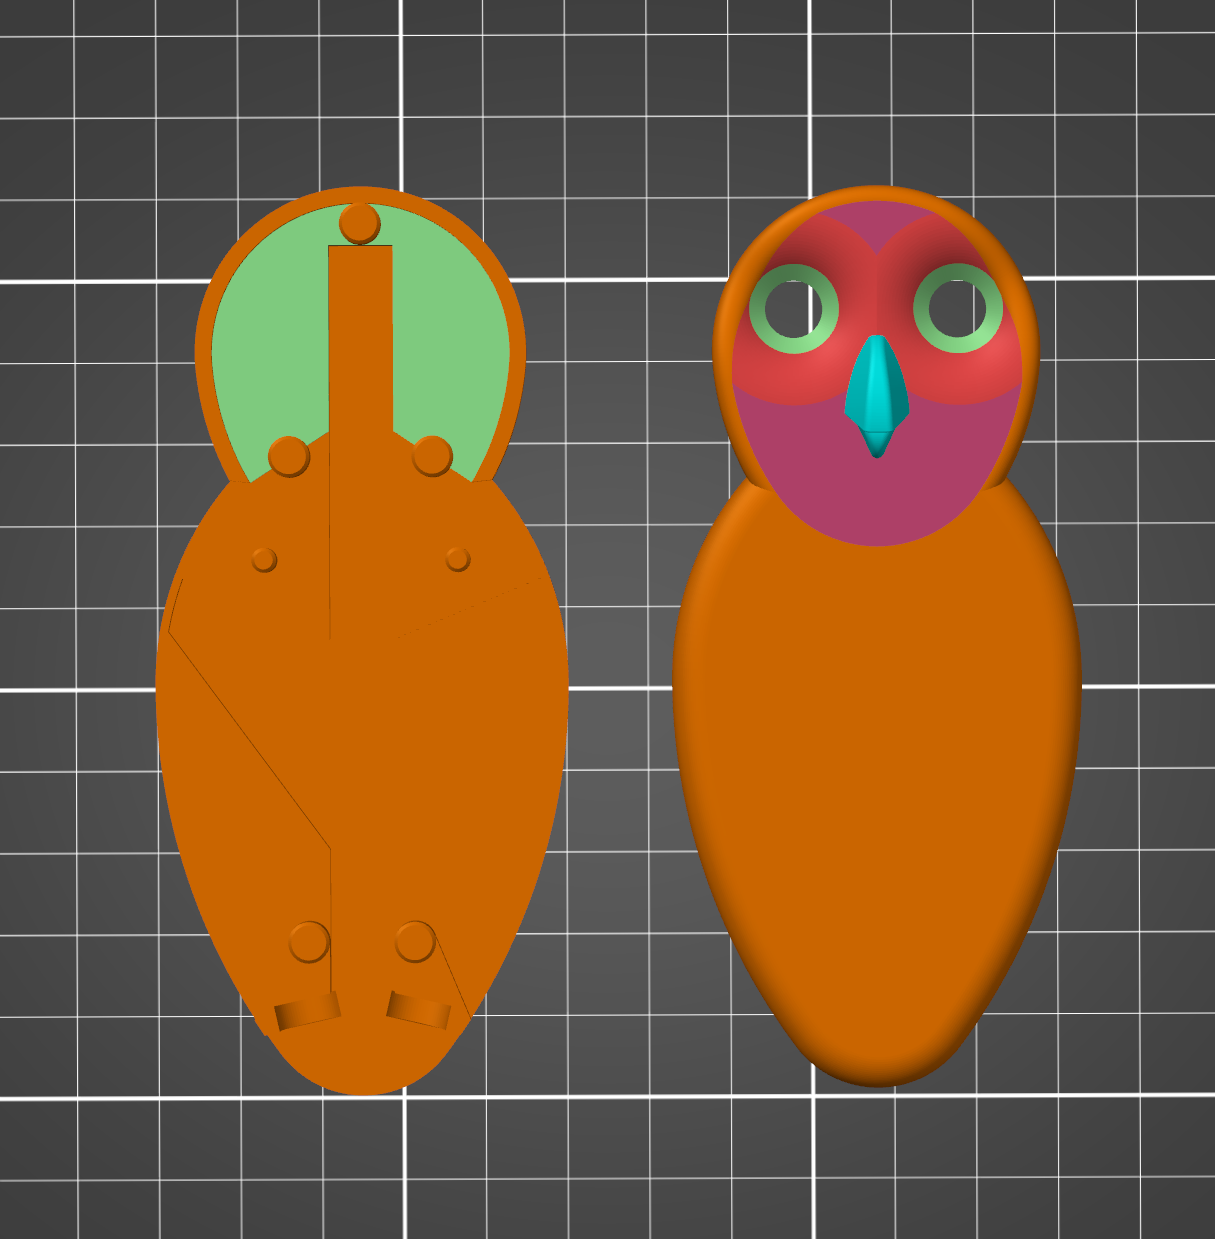
Task: Select the bottom right rectangular tab on back-view model
Action: (419, 1010)
